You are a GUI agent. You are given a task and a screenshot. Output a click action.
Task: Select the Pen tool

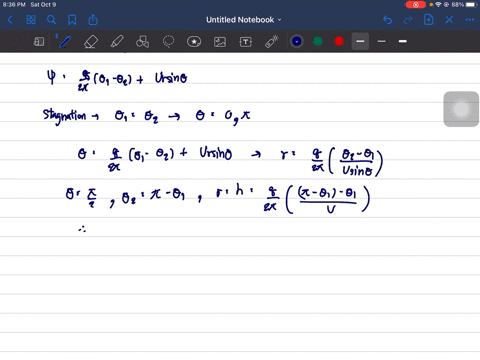pos(65,42)
